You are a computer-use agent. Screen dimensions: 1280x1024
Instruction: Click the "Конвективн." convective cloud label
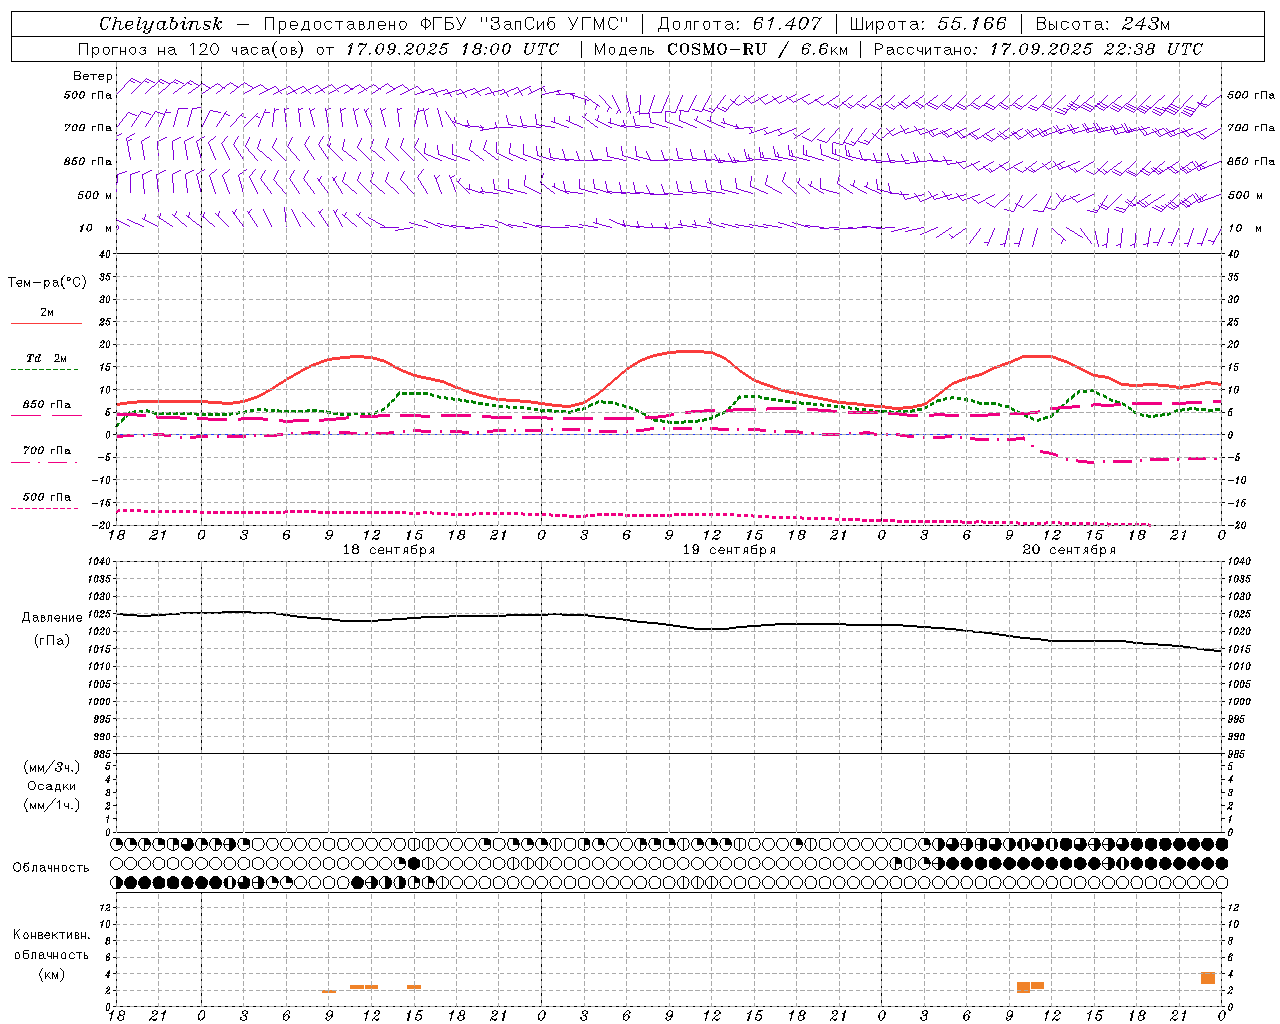point(51,935)
